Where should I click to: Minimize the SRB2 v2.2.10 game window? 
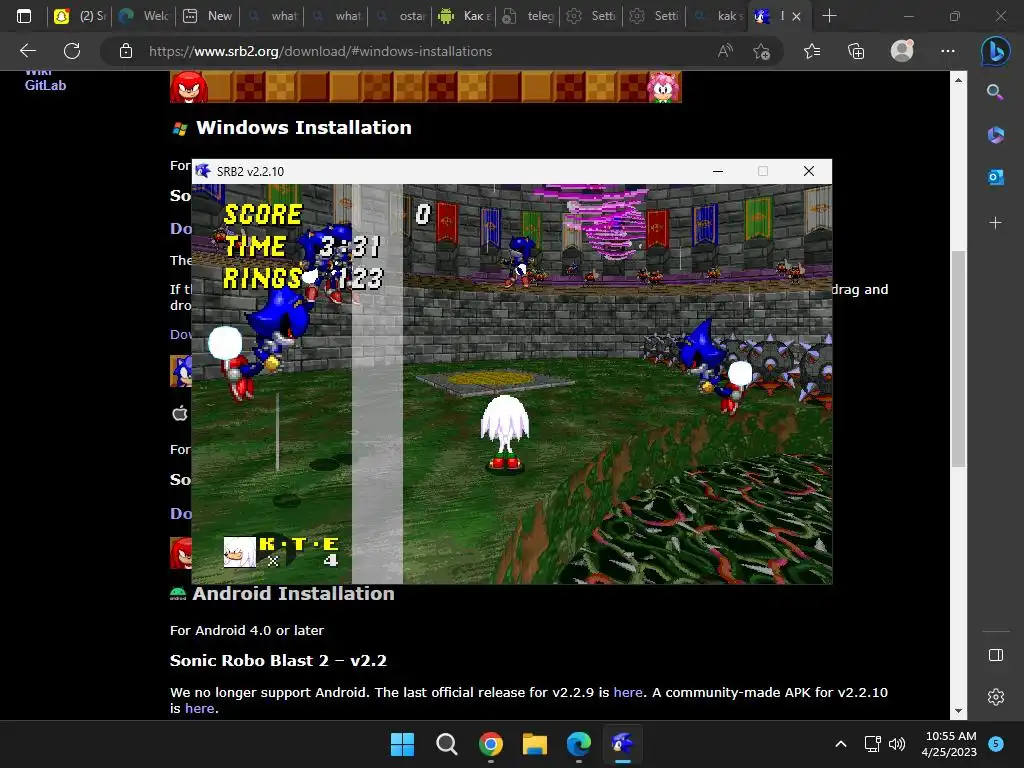[x=718, y=171]
